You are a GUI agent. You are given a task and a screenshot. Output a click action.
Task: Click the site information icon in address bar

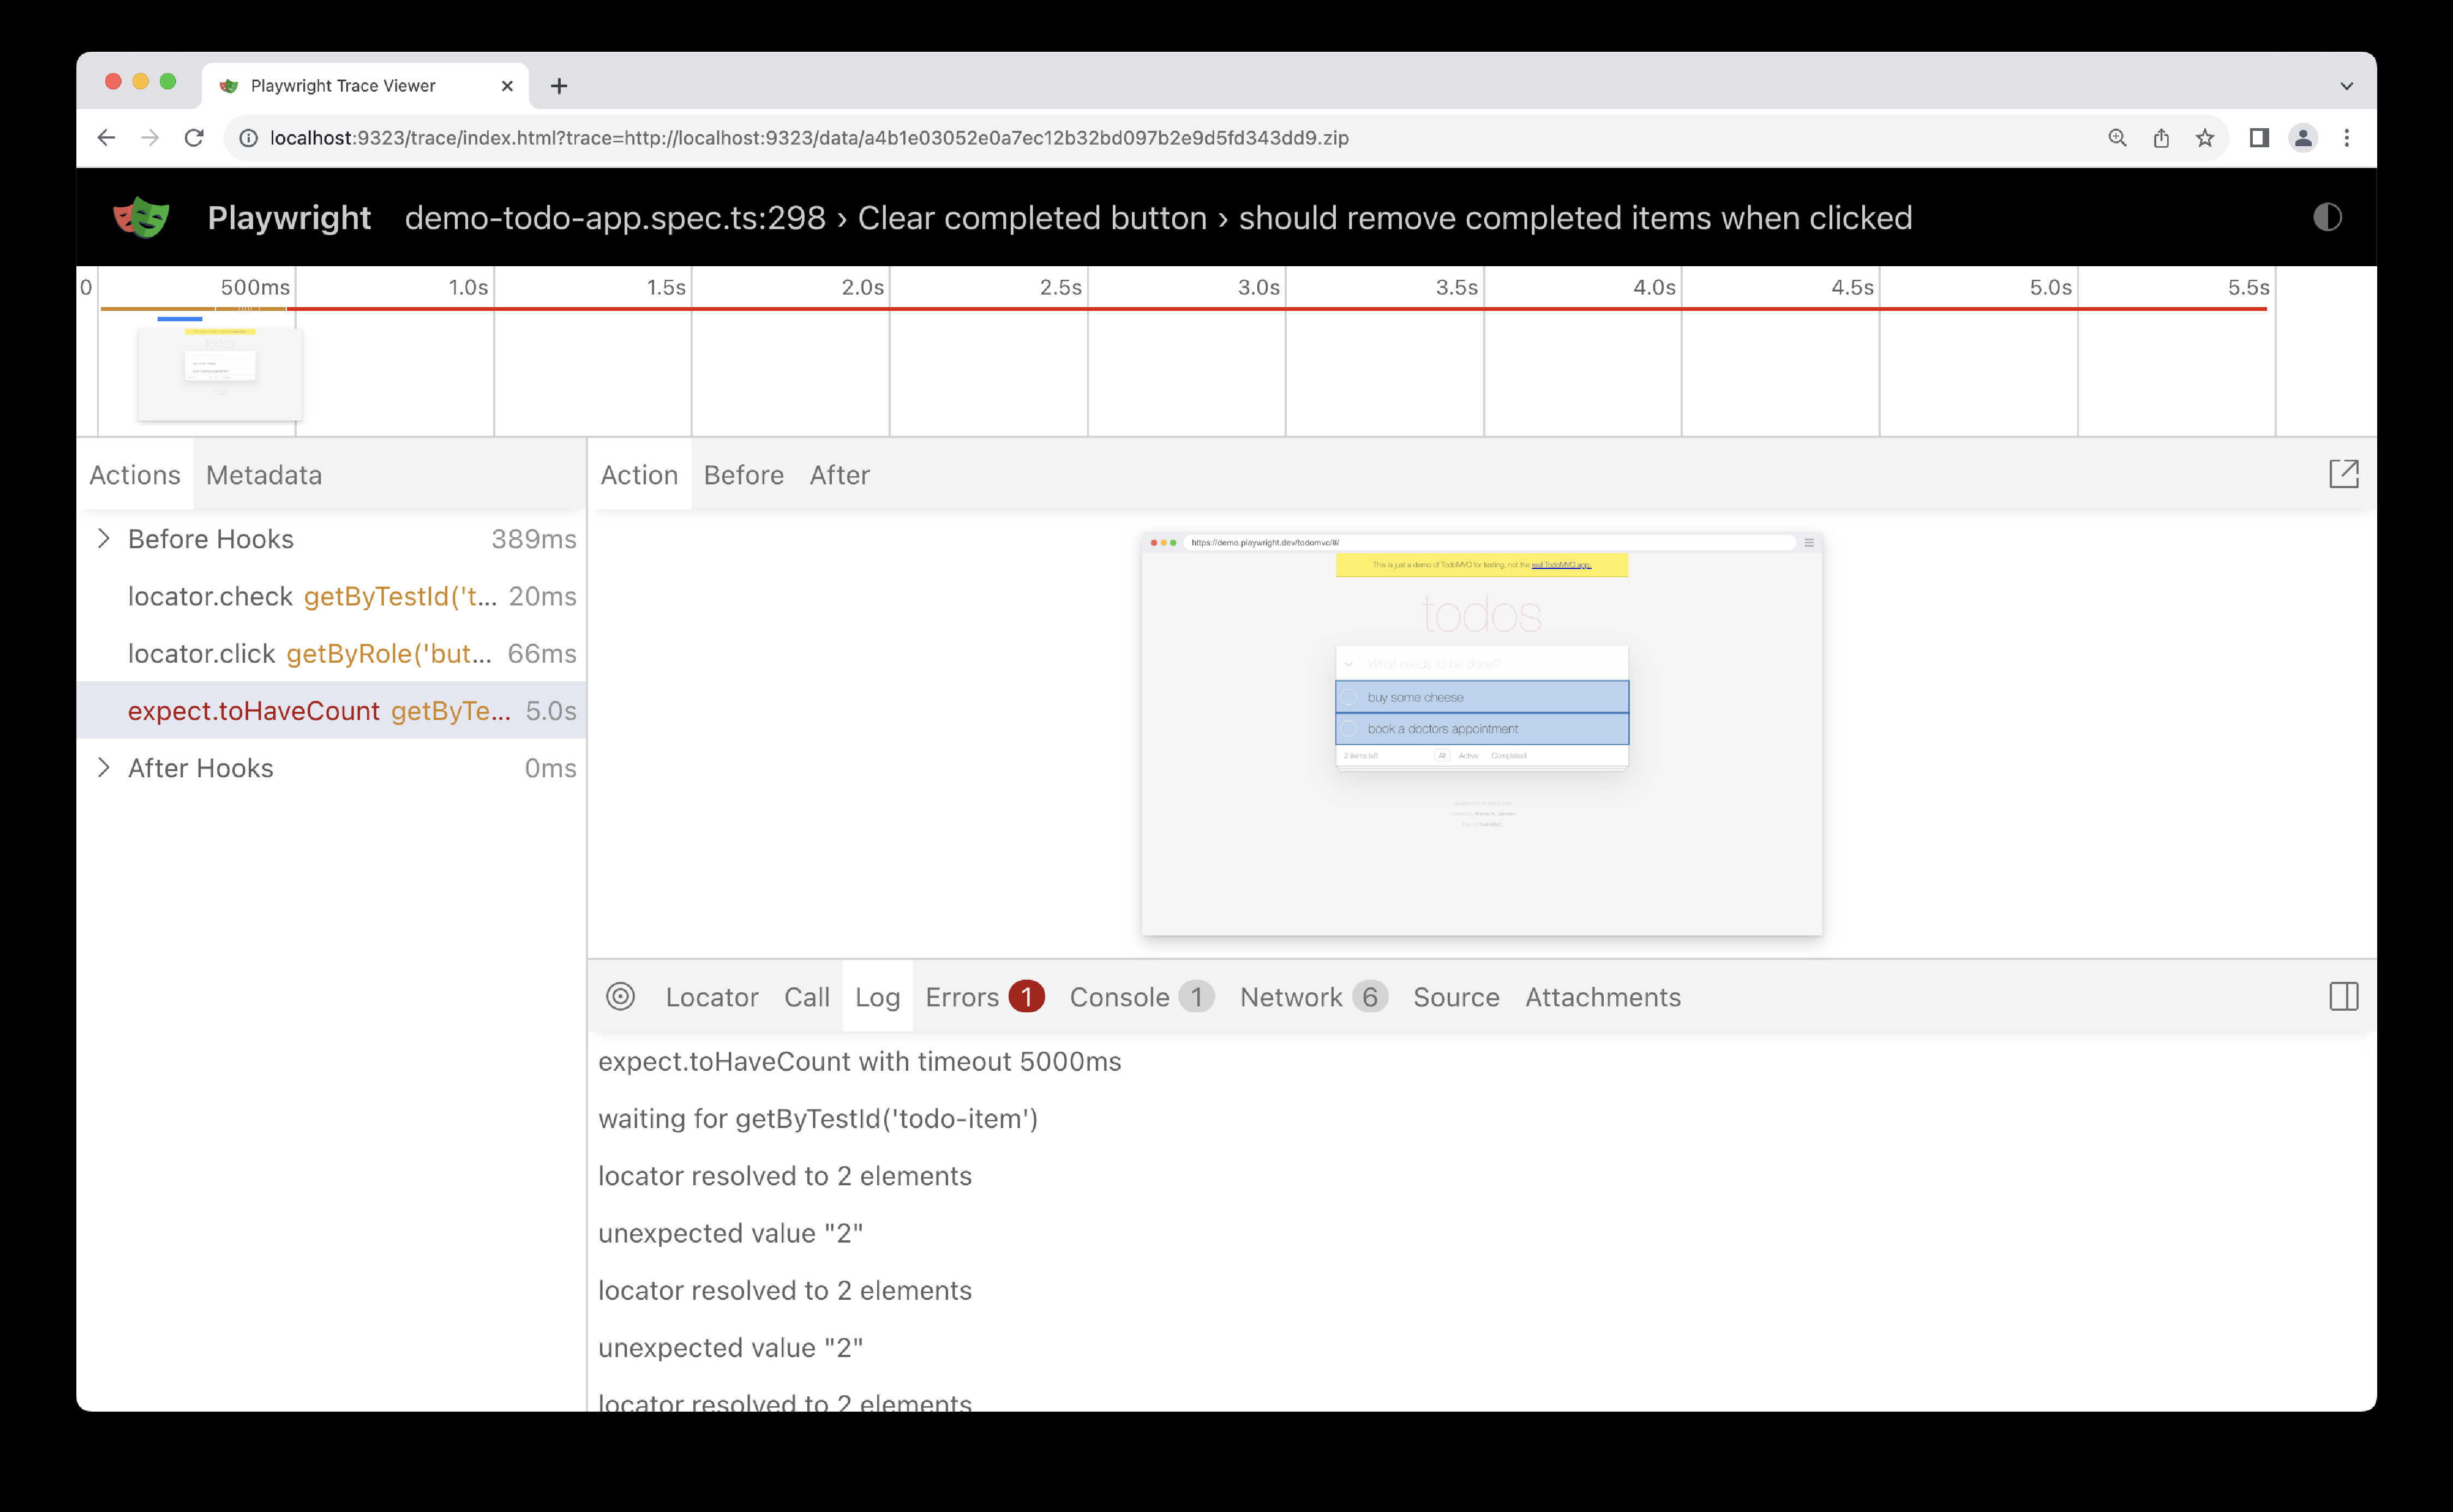tap(248, 138)
